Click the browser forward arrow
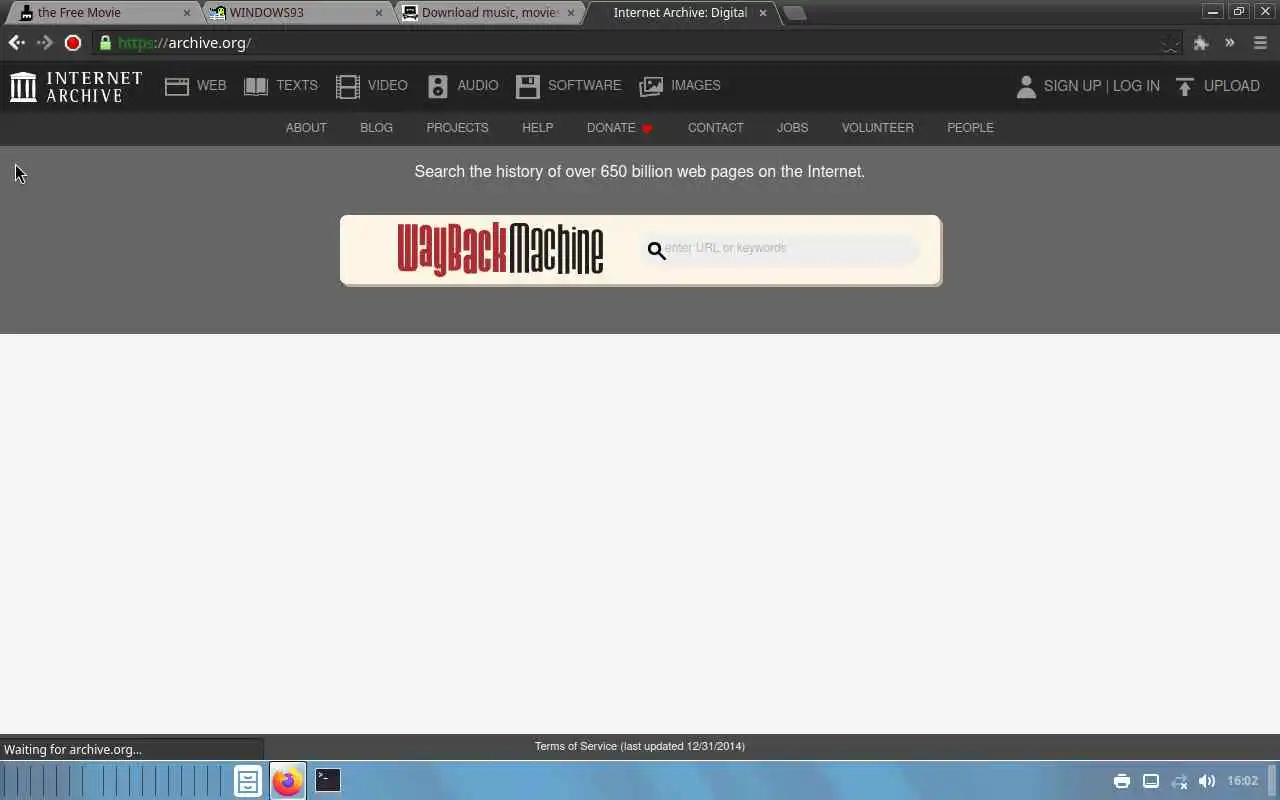 coord(44,43)
